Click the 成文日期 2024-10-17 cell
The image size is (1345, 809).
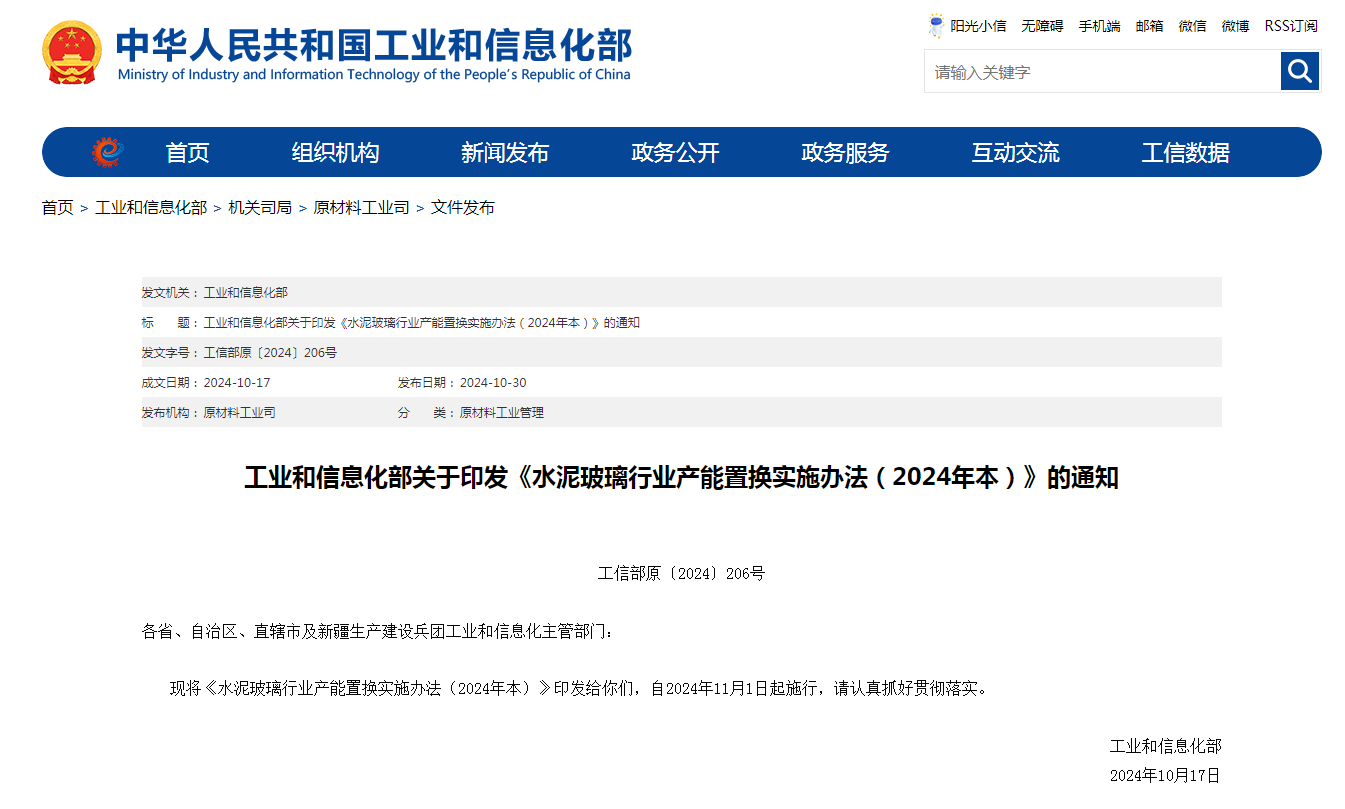[206, 382]
